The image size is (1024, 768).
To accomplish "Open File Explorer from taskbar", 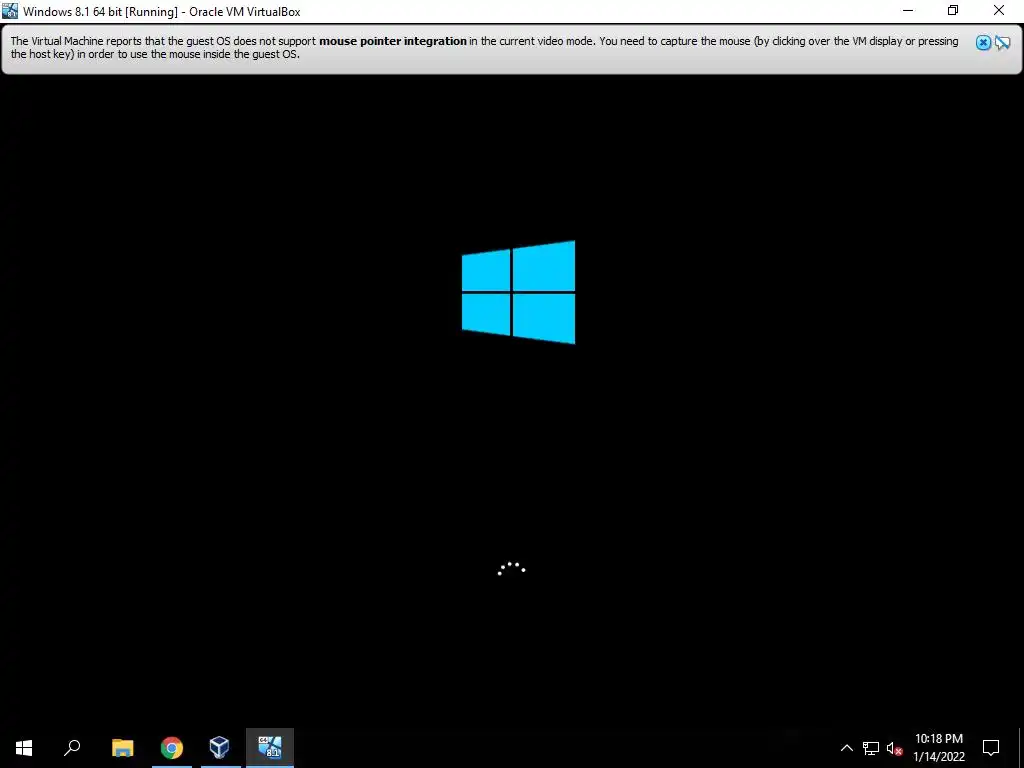I will (123, 748).
